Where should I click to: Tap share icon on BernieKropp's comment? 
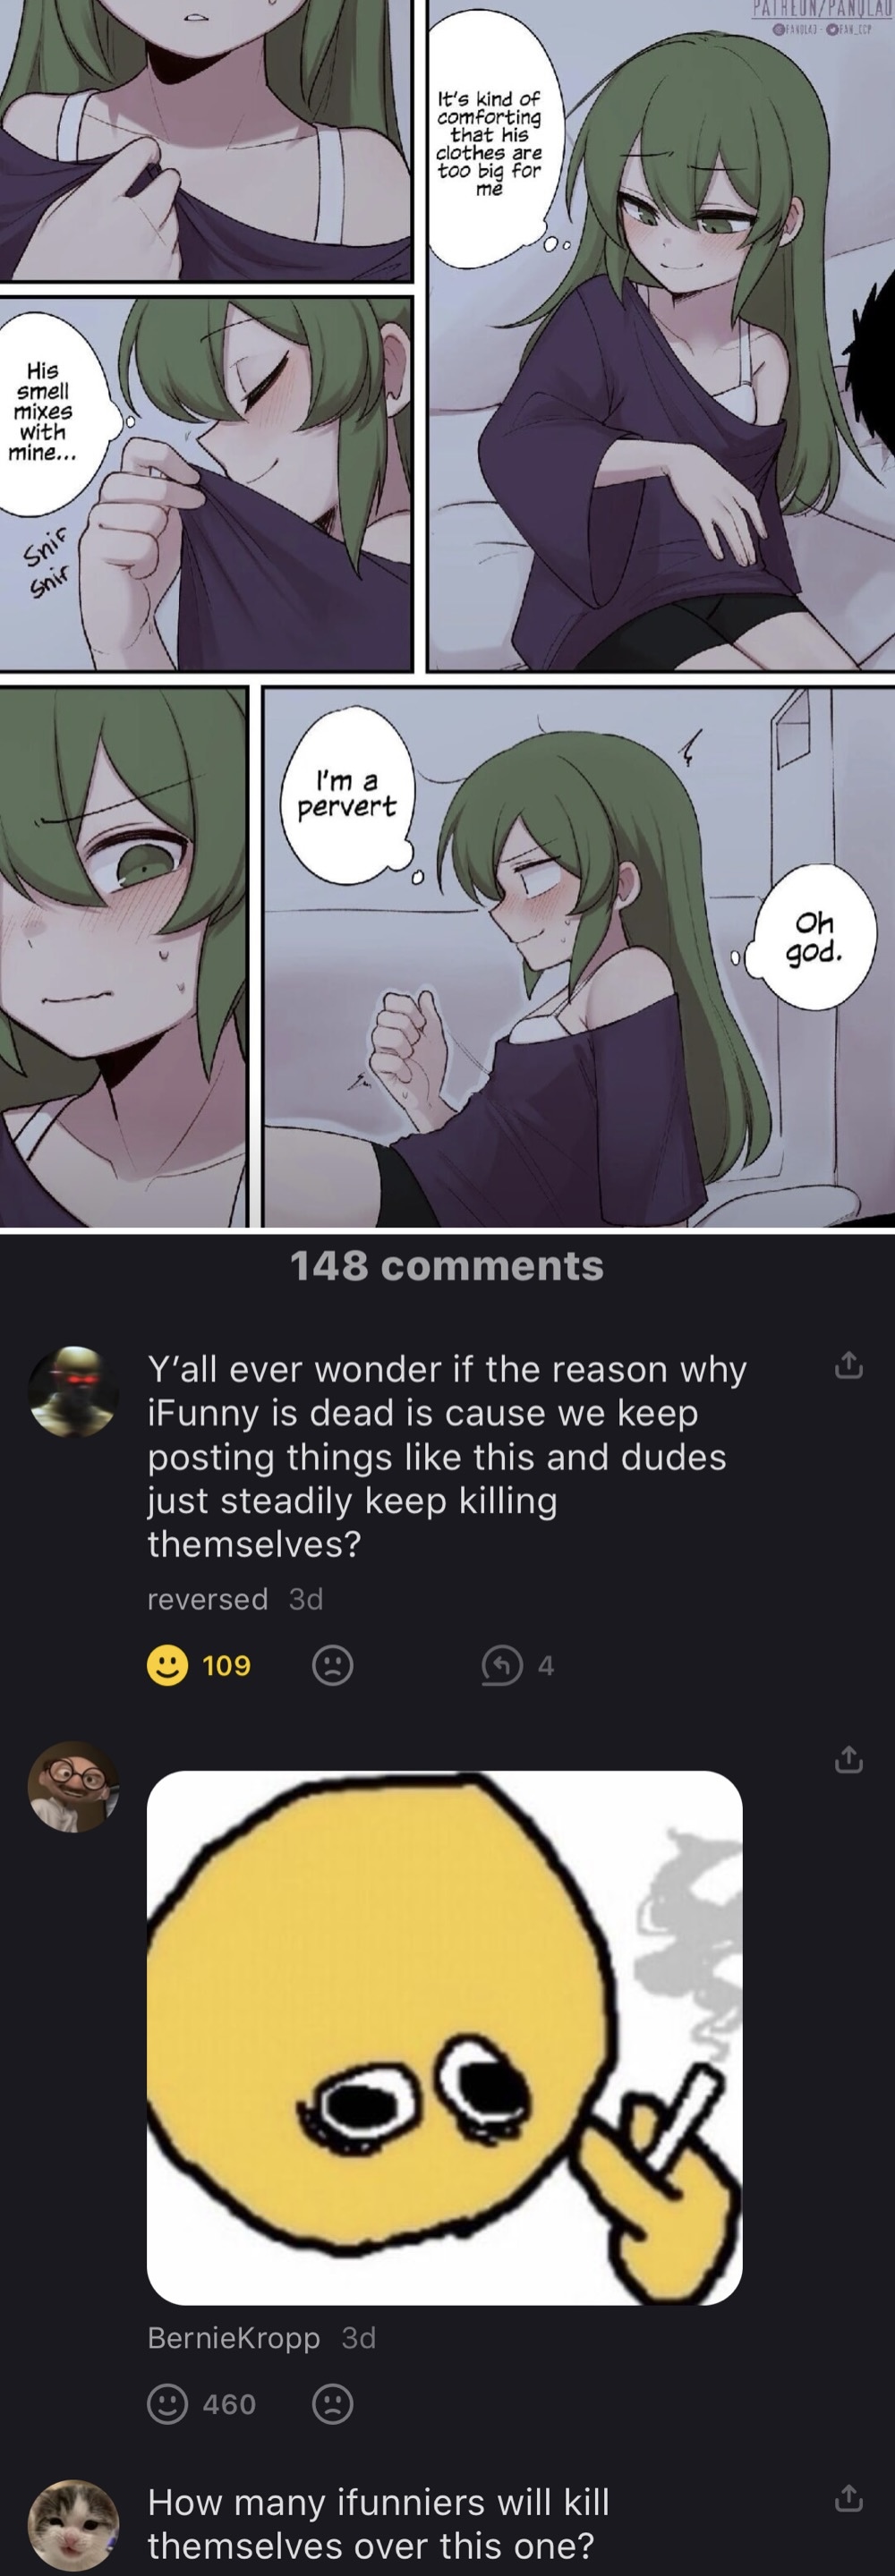(848, 1759)
